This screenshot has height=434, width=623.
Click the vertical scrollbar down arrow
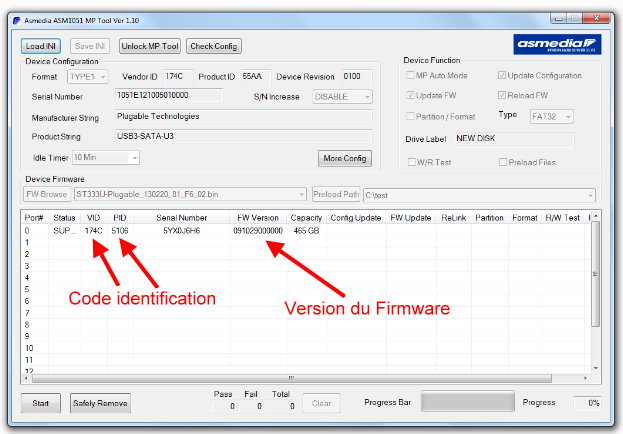(x=596, y=368)
